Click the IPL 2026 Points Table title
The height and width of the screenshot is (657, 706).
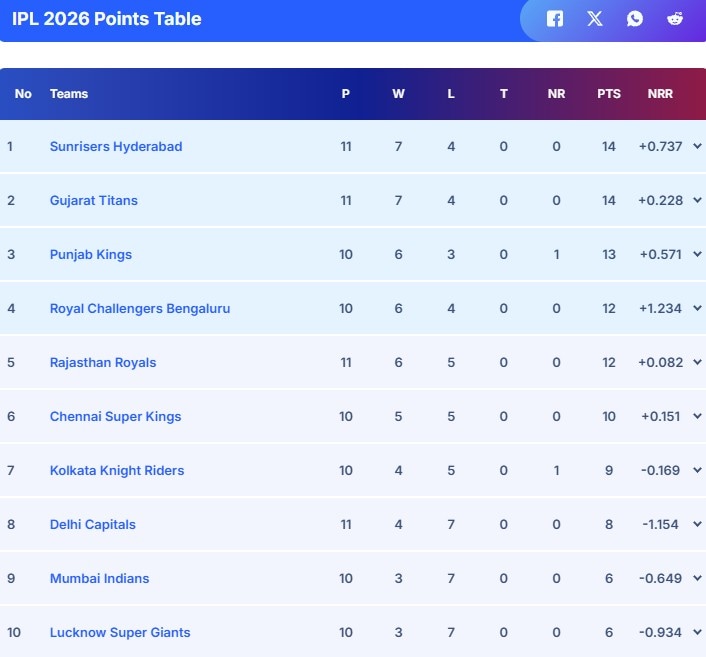coord(107,19)
